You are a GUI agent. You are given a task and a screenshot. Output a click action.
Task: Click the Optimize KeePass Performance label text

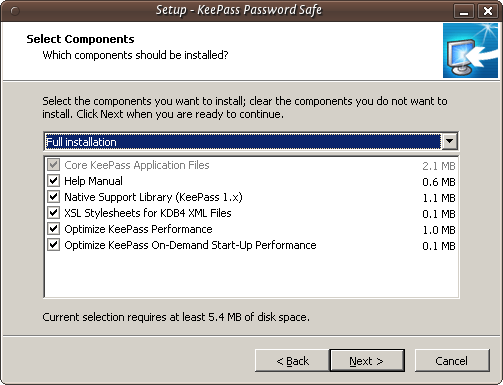[x=138, y=229]
